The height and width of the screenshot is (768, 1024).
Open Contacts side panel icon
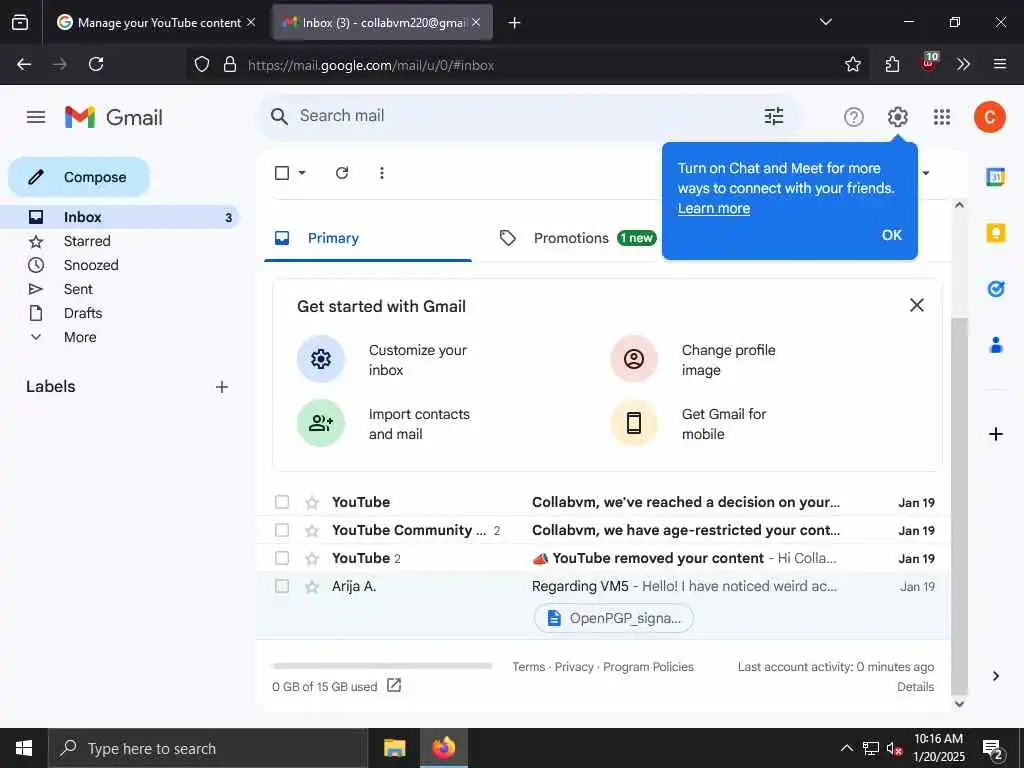995,345
